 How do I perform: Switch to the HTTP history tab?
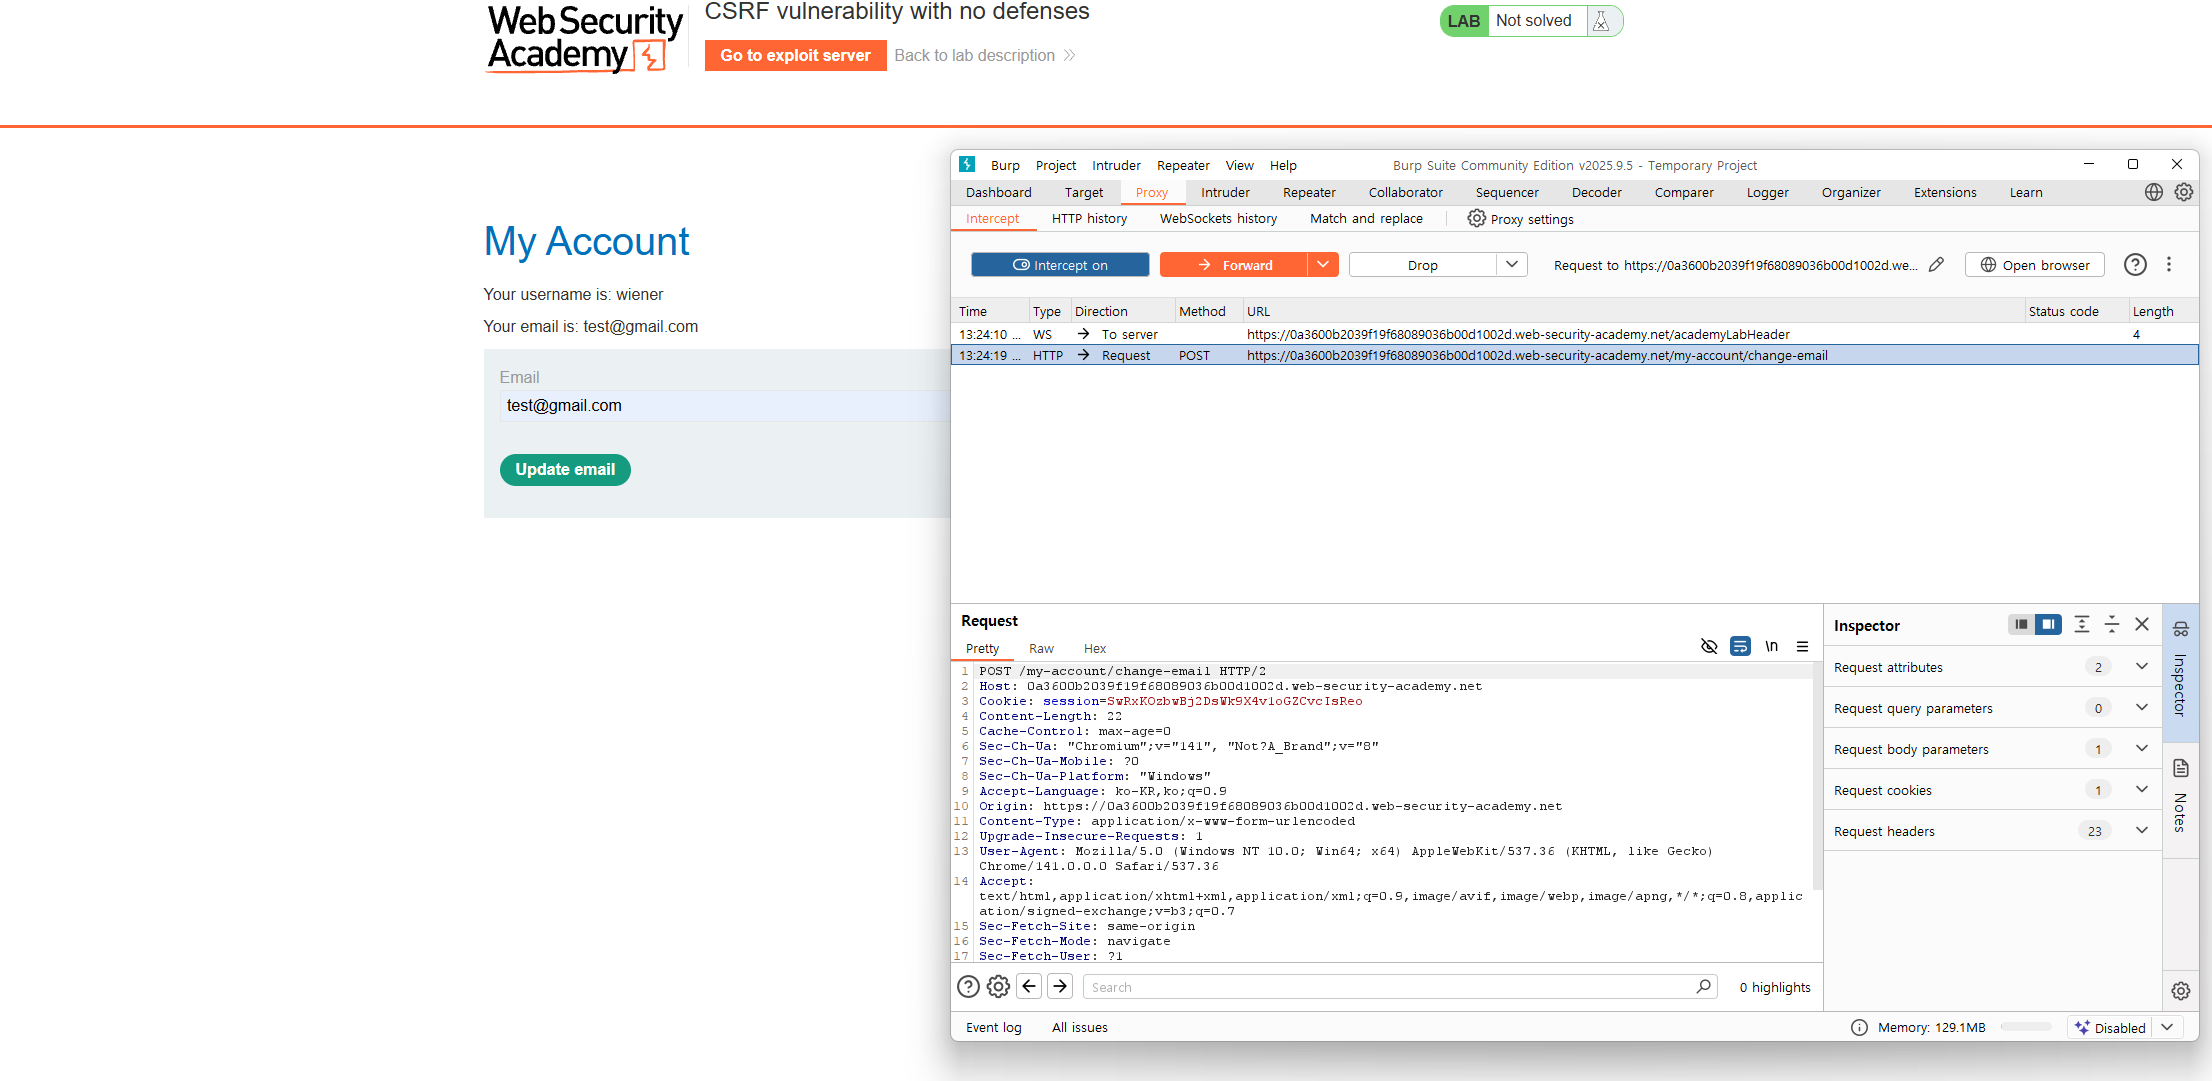coord(1089,219)
